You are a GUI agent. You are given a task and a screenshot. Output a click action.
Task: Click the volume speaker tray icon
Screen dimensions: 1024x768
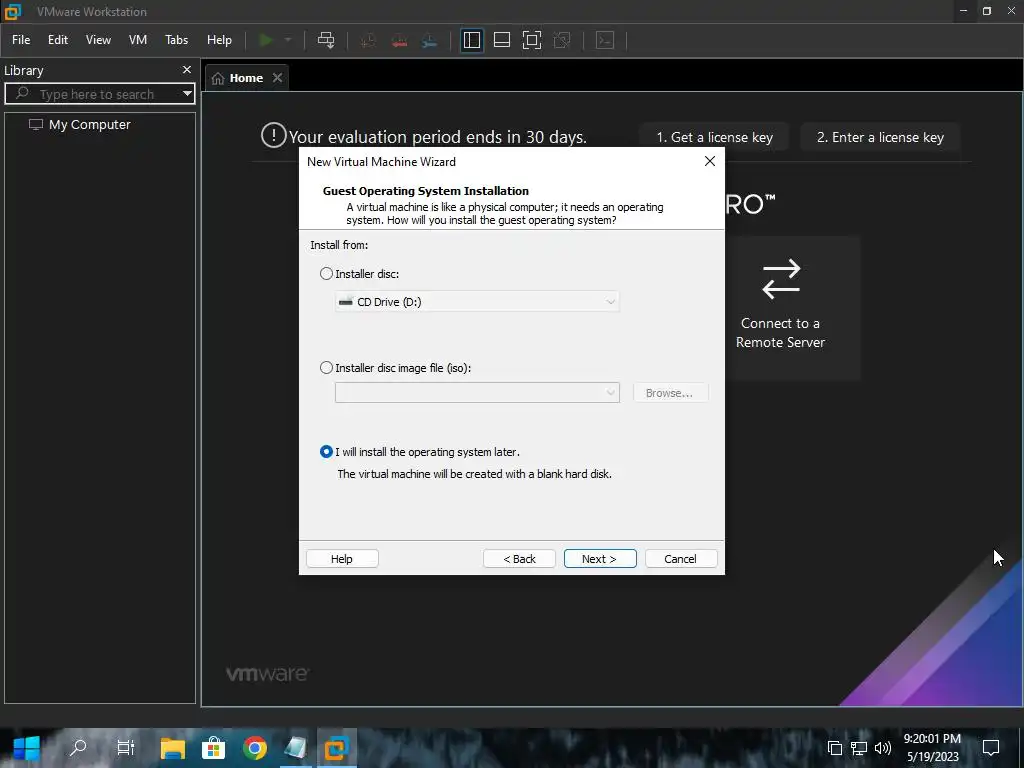point(883,748)
